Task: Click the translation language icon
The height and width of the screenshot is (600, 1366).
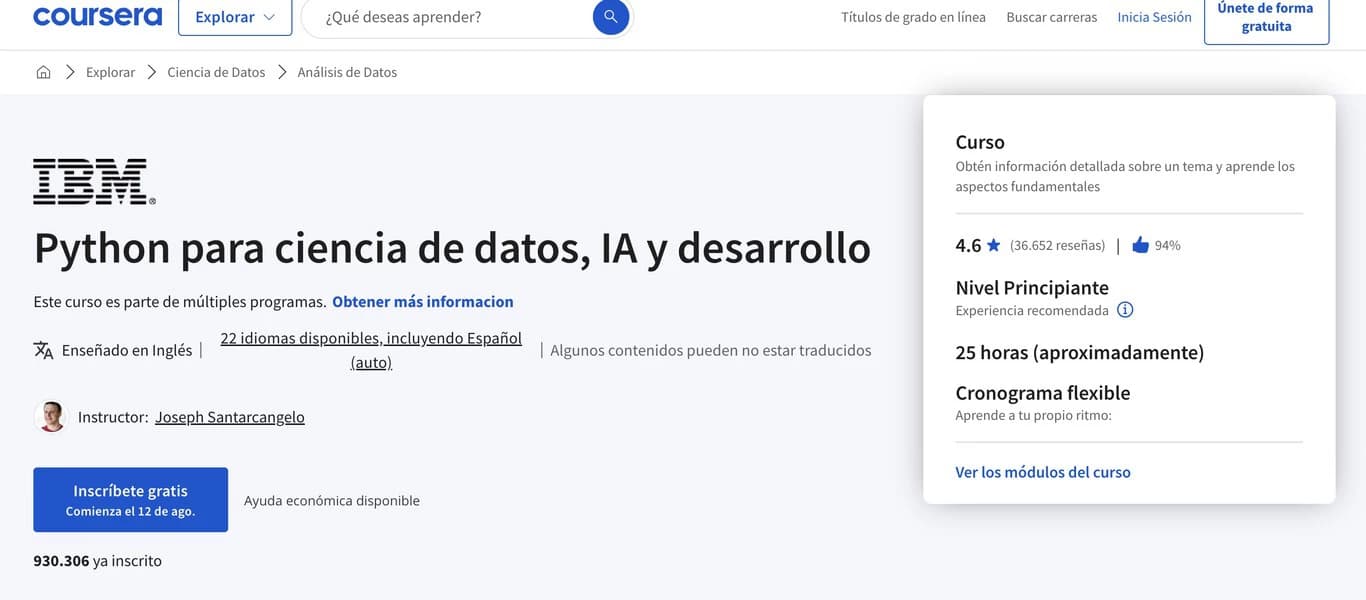Action: pyautogui.click(x=43, y=350)
